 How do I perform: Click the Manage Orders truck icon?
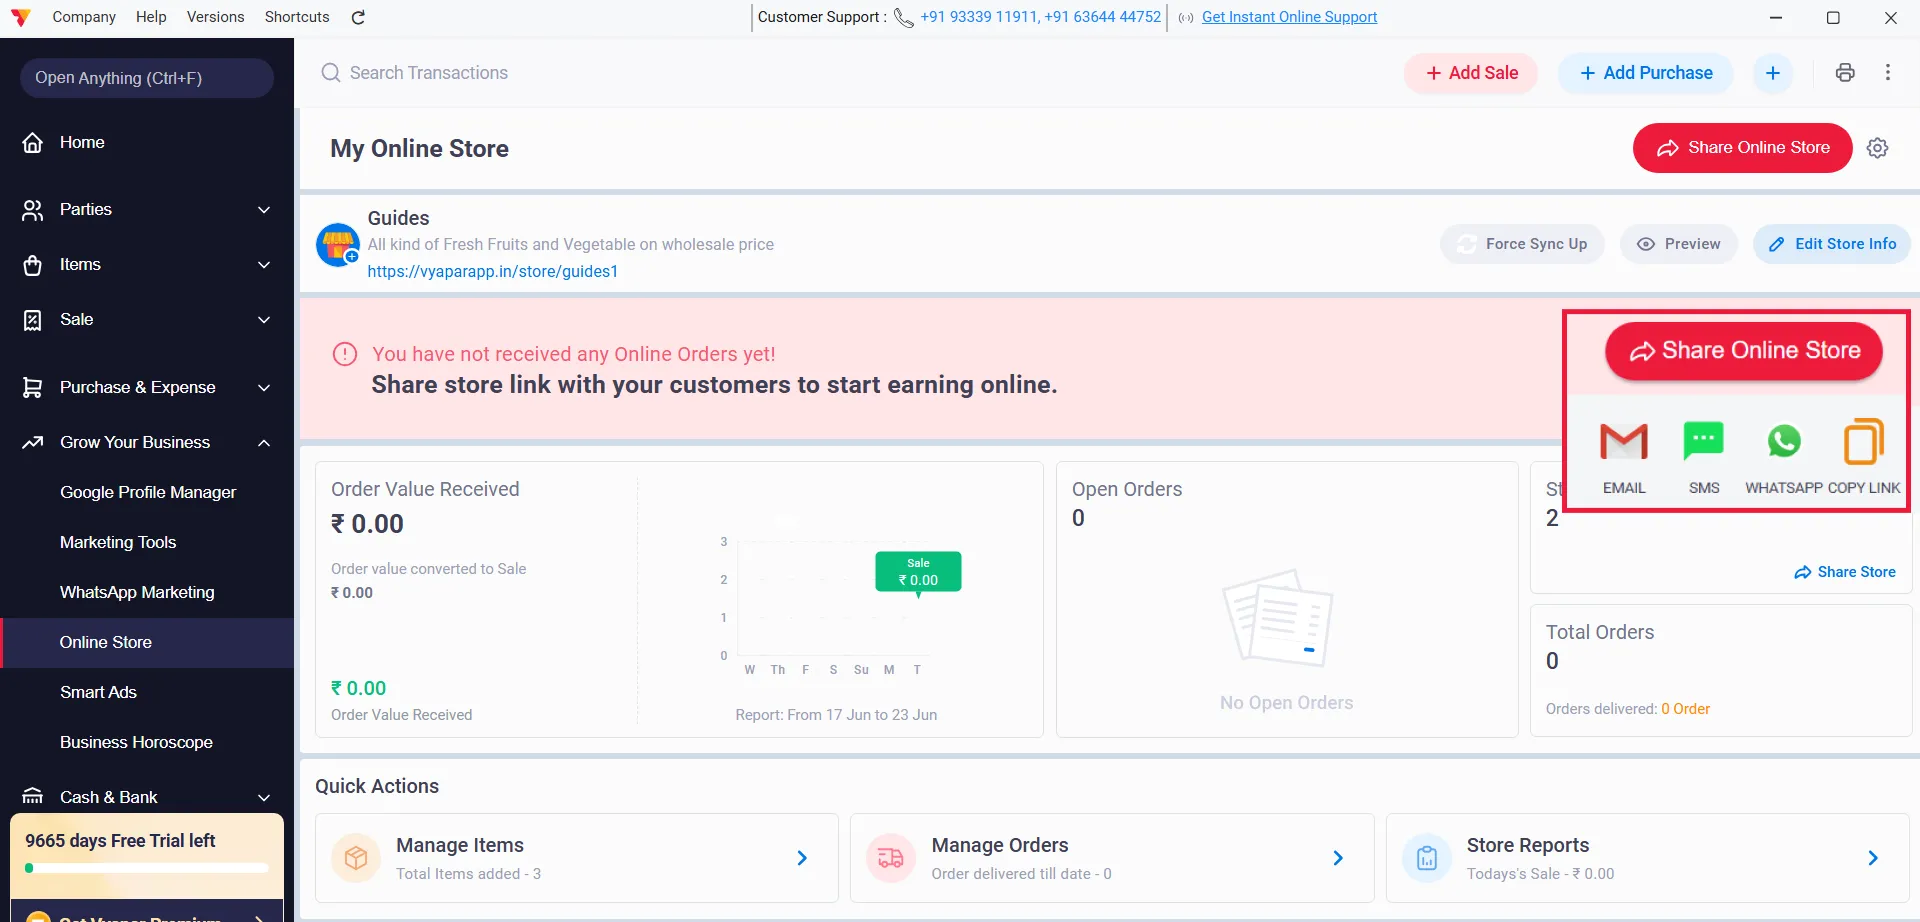(x=891, y=858)
